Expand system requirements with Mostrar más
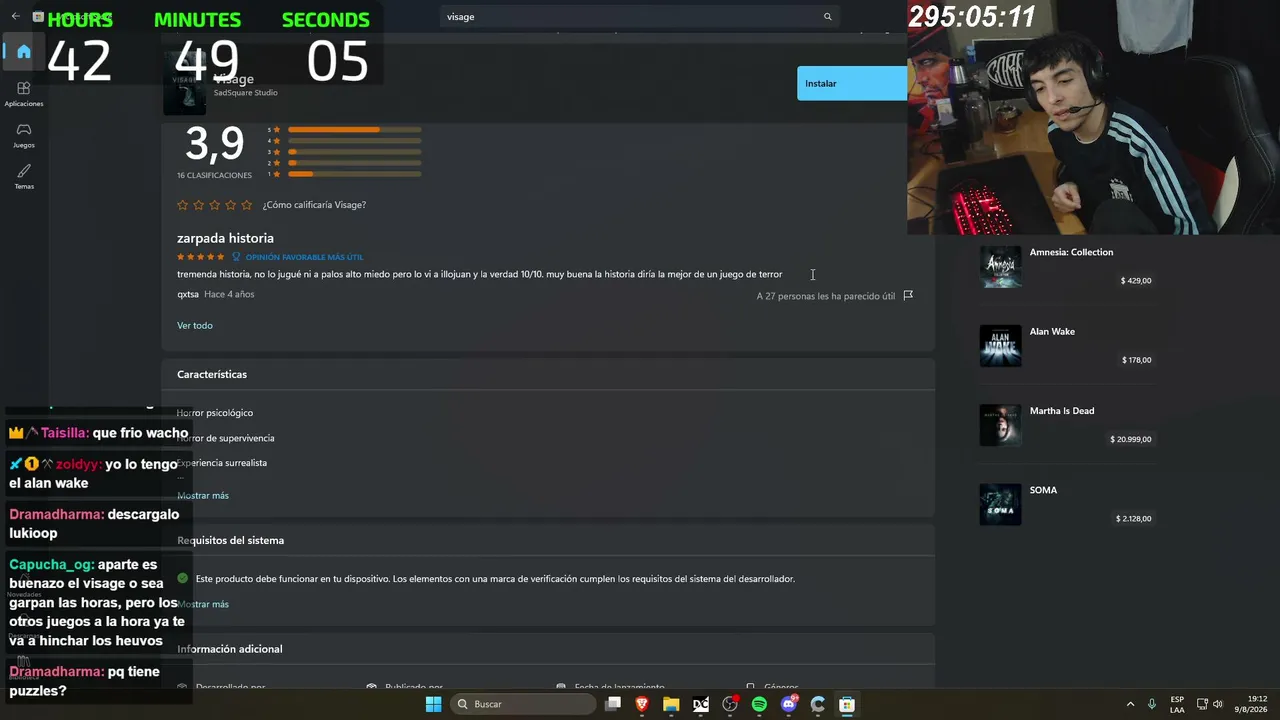This screenshot has height=720, width=1280. click(203, 604)
